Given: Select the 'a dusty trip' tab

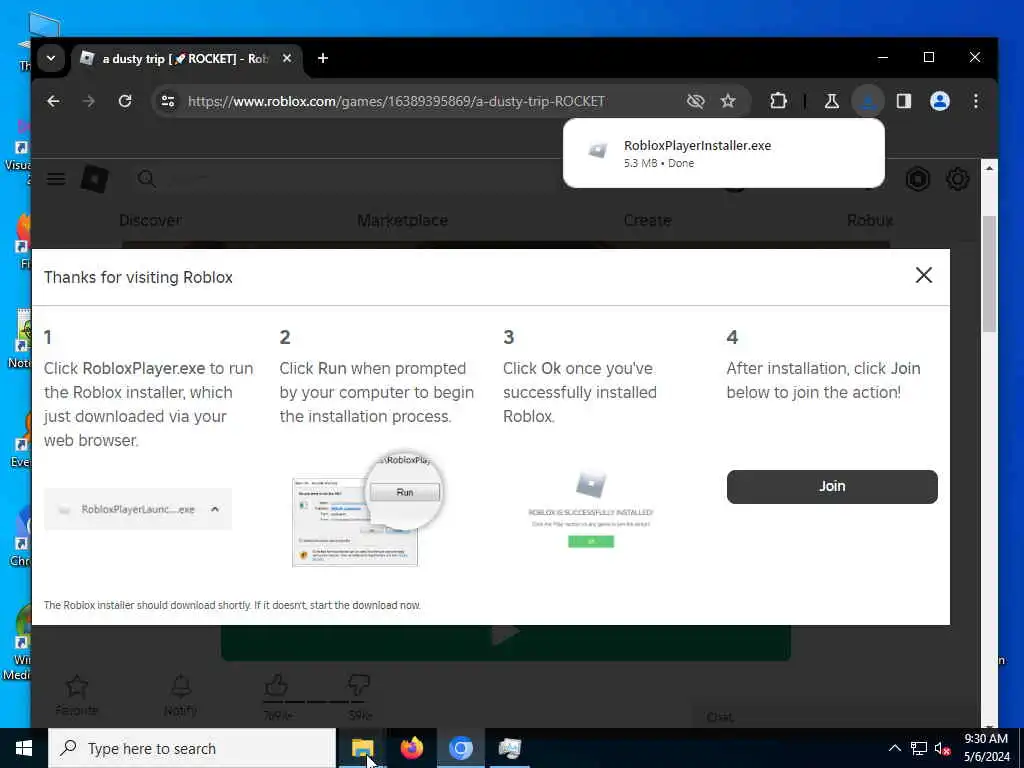Looking at the screenshot, I should click(x=185, y=59).
